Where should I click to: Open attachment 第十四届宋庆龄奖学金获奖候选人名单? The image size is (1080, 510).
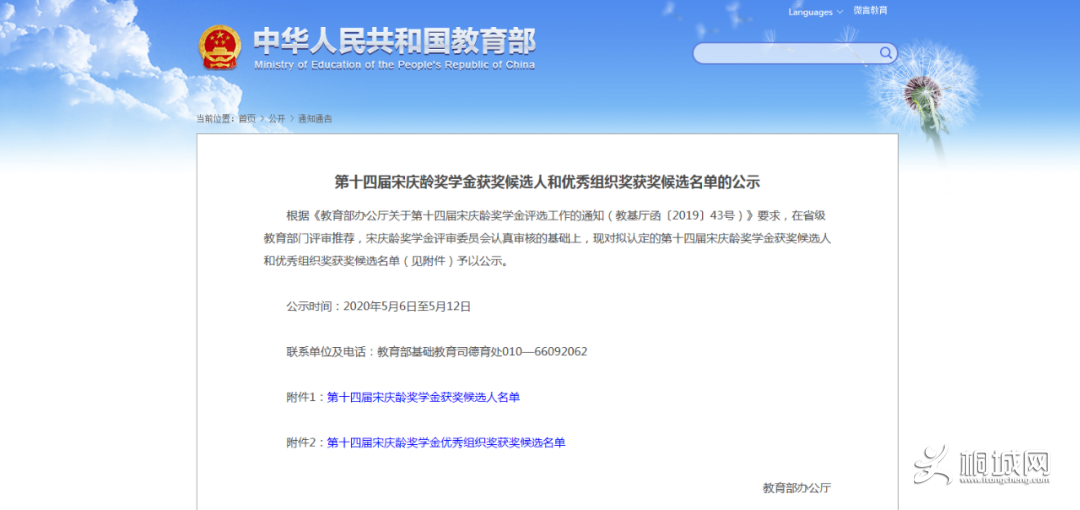coord(423,397)
